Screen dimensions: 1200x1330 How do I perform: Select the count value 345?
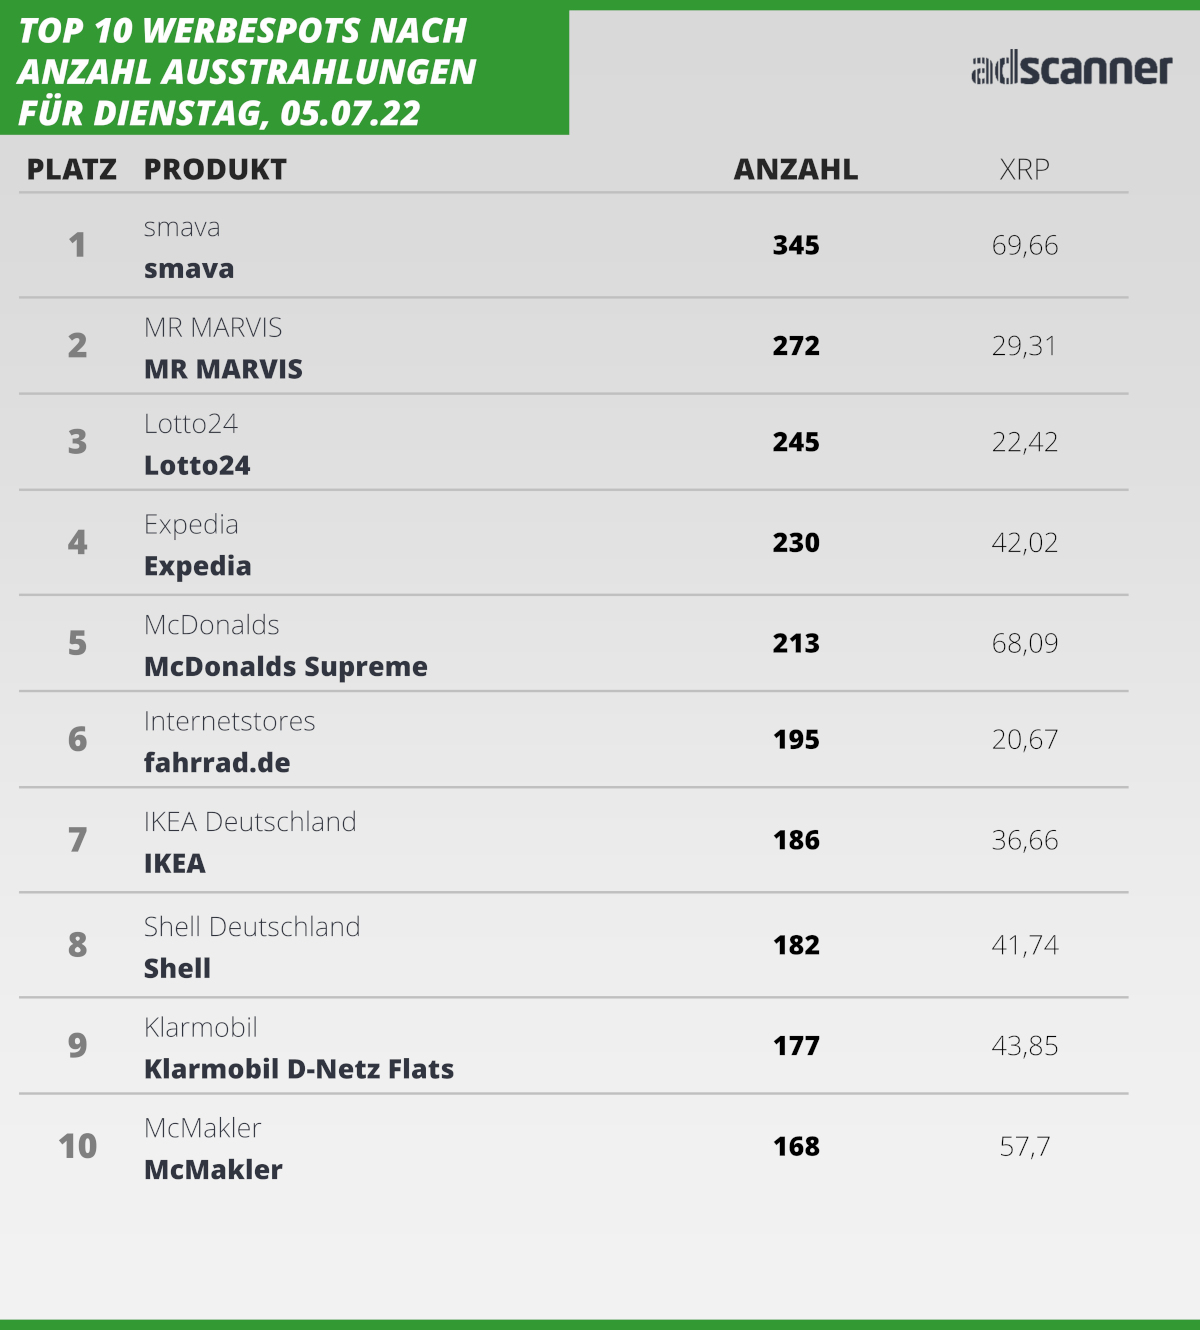tap(796, 246)
